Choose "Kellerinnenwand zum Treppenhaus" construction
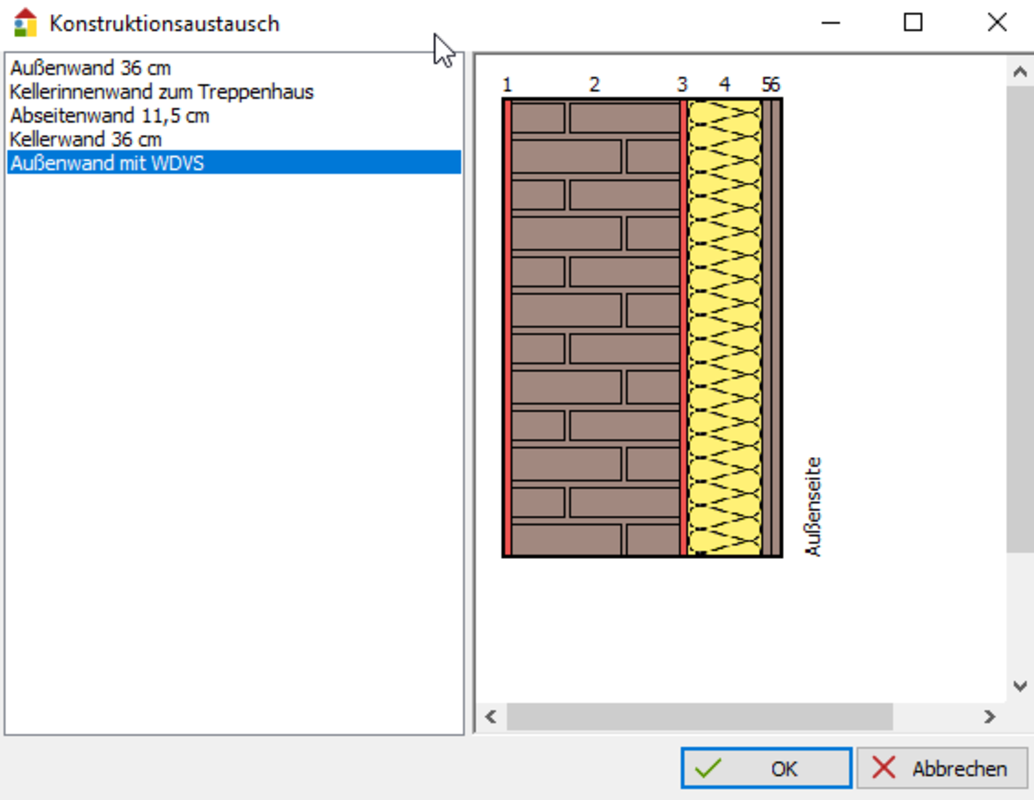Screen dimensions: 1034x800 pos(161,92)
